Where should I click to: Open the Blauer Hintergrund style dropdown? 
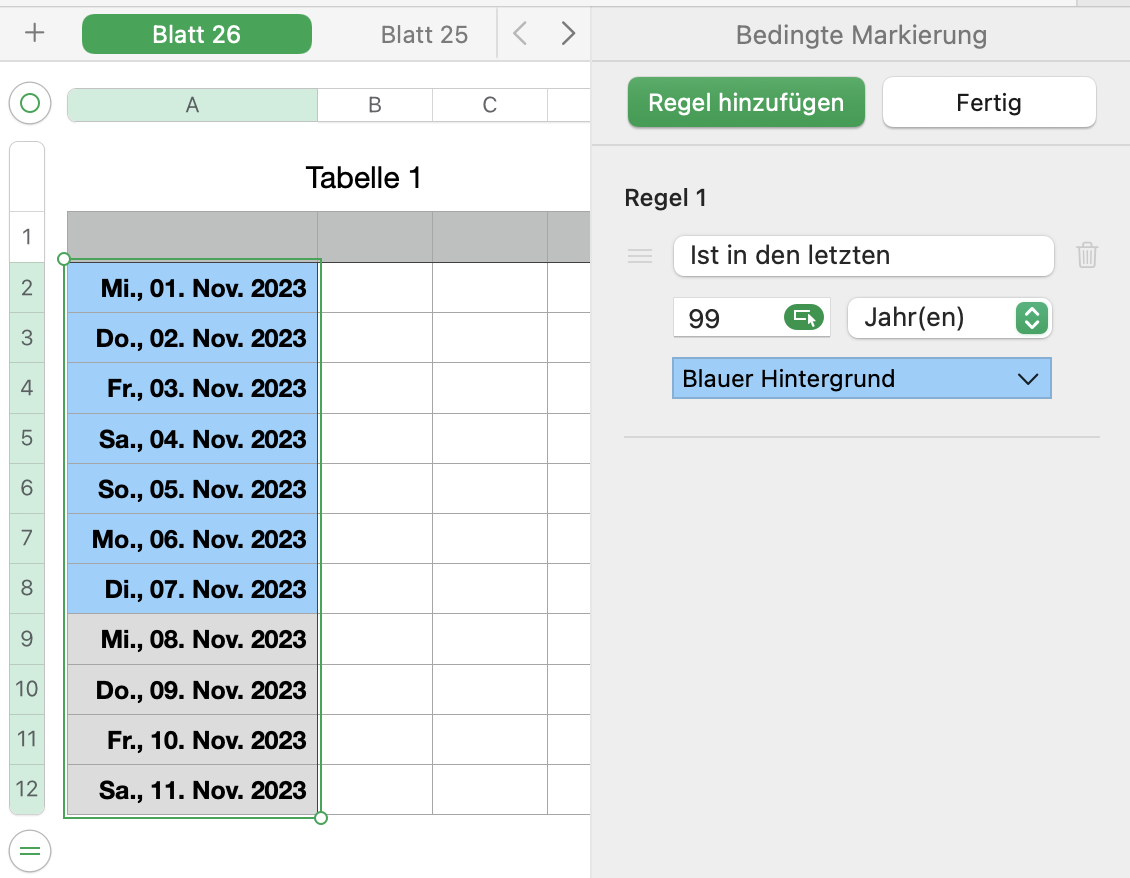(x=861, y=379)
